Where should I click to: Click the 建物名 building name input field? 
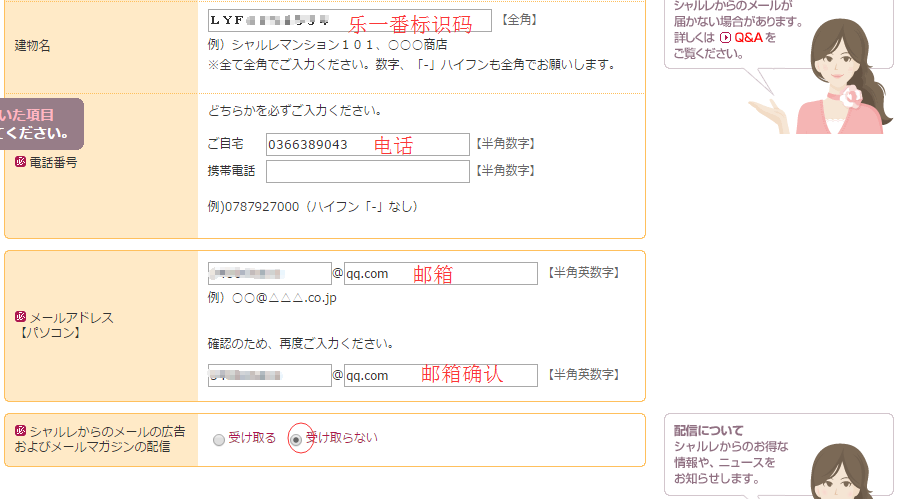click(x=349, y=21)
